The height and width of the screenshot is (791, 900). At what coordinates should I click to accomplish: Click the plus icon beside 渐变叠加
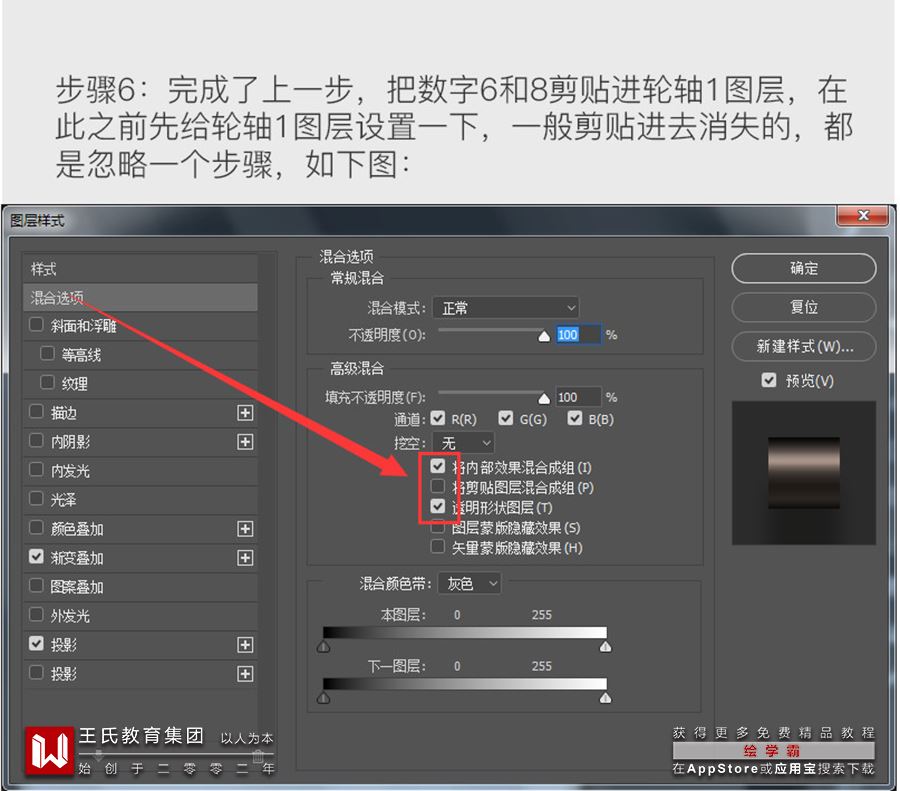(x=245, y=557)
